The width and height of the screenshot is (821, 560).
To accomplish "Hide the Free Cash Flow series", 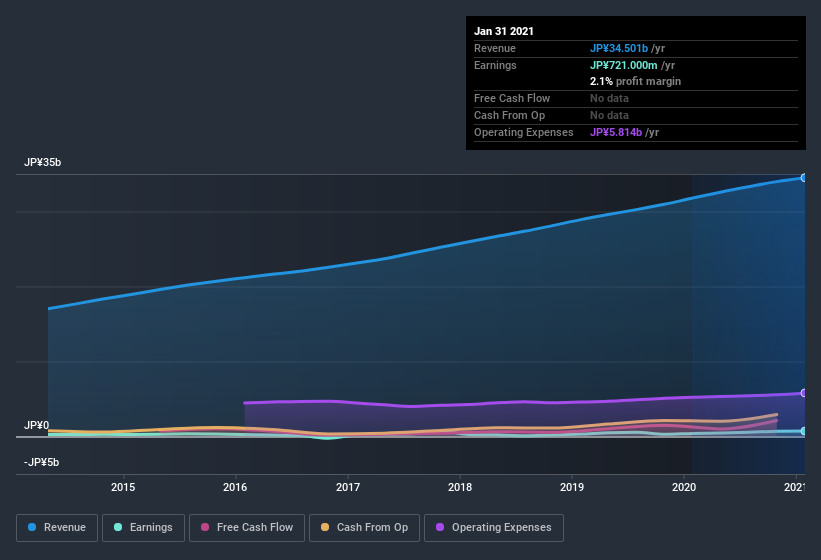I will pos(247,527).
